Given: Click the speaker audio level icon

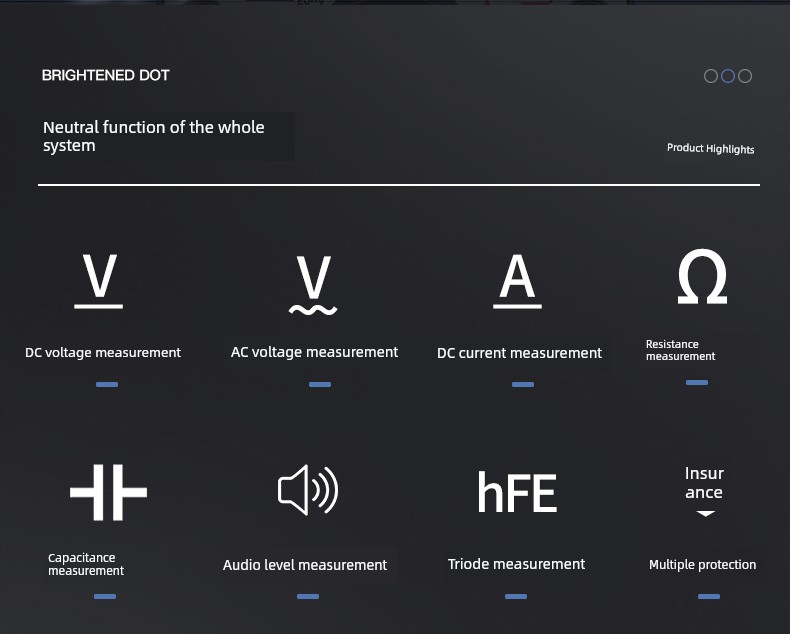Looking at the screenshot, I should pos(308,490).
